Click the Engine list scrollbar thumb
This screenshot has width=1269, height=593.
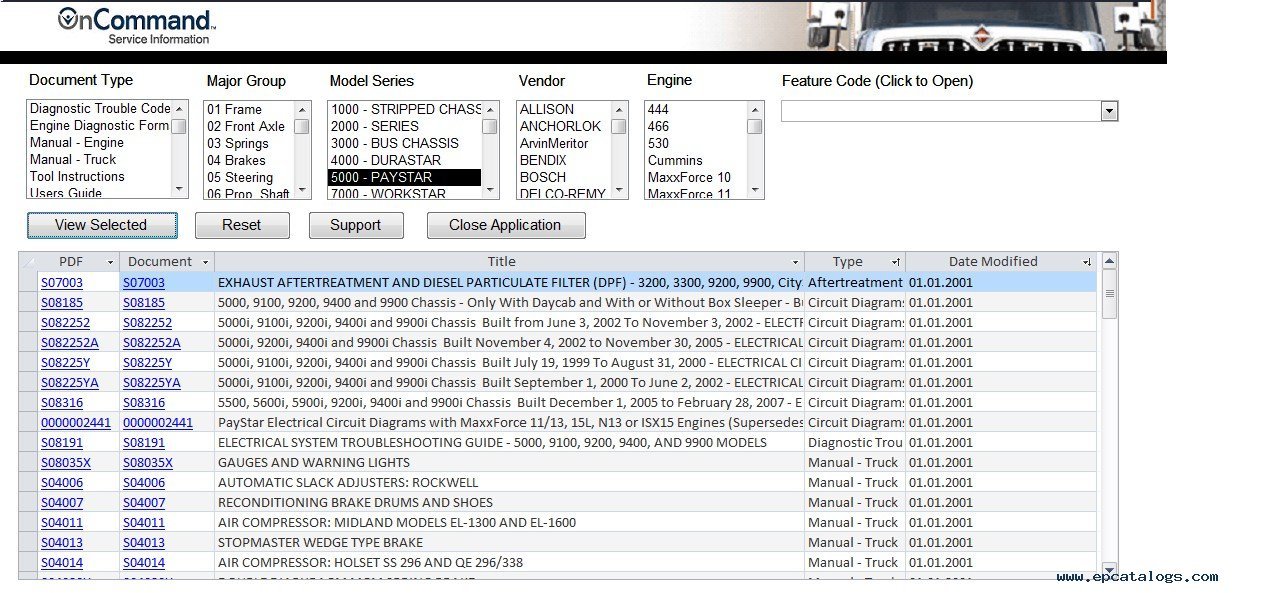click(755, 126)
